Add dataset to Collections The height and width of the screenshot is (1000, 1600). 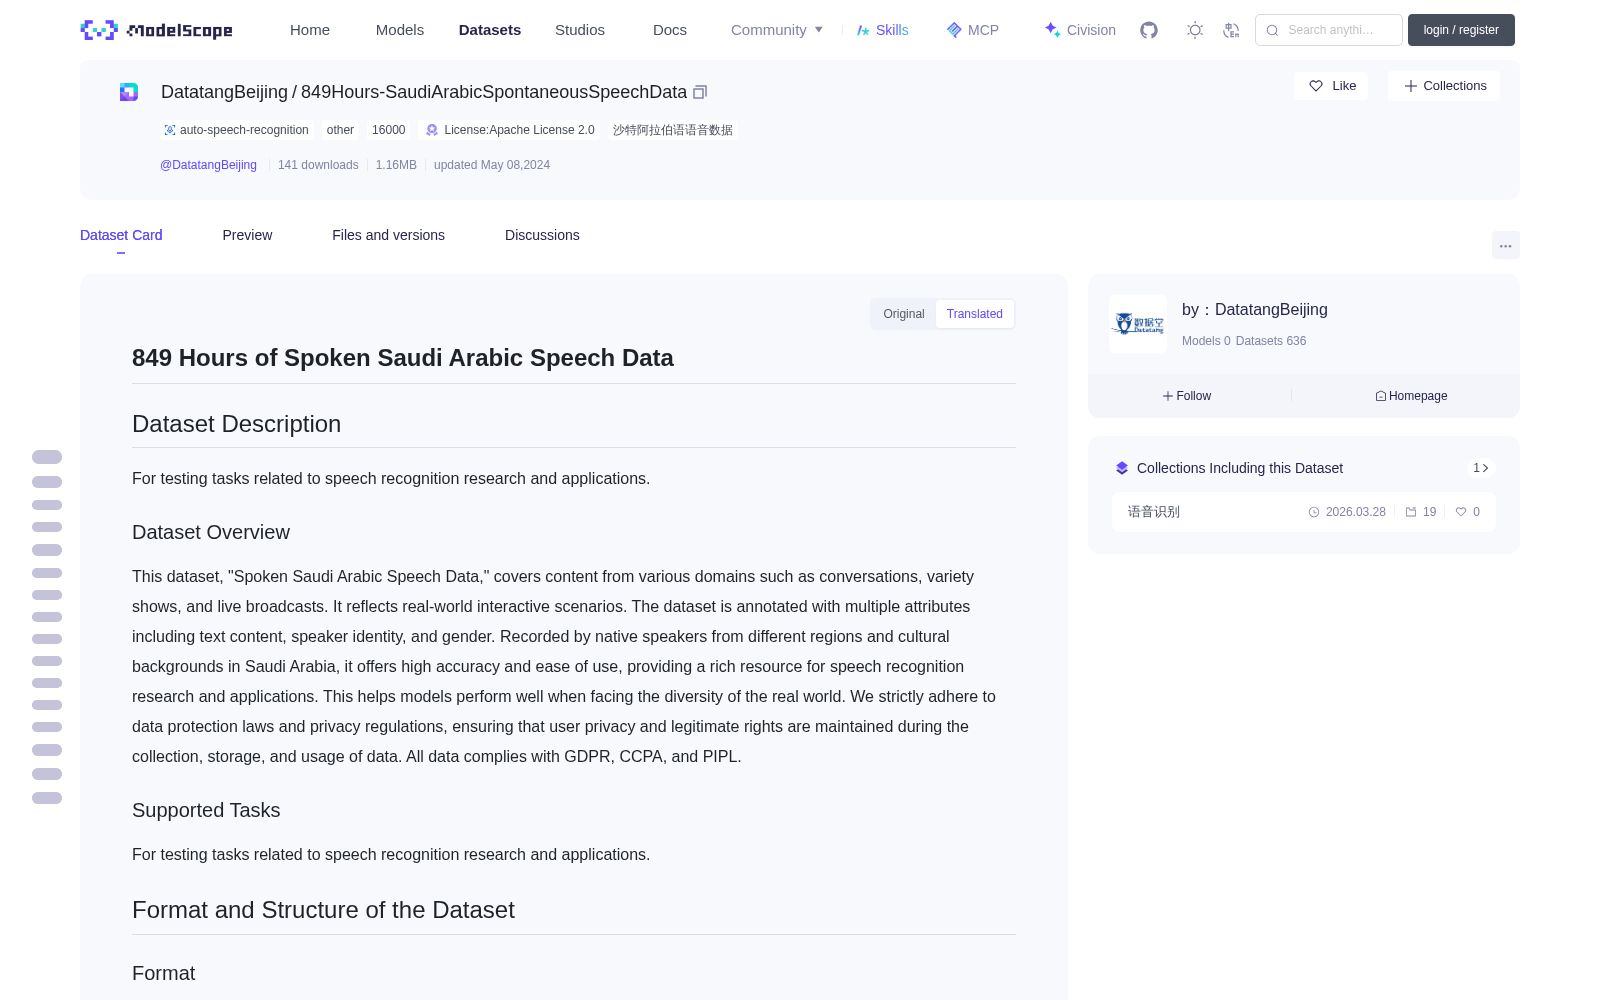pos(1444,86)
